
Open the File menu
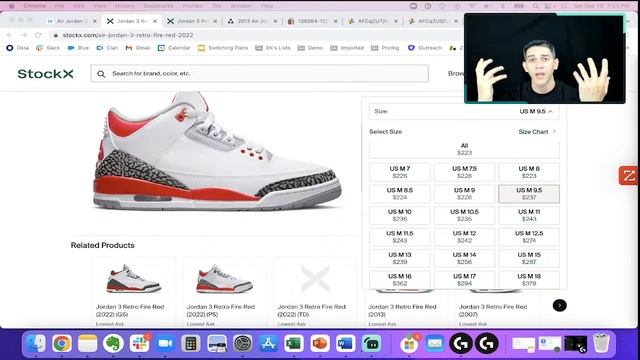tap(60, 6)
